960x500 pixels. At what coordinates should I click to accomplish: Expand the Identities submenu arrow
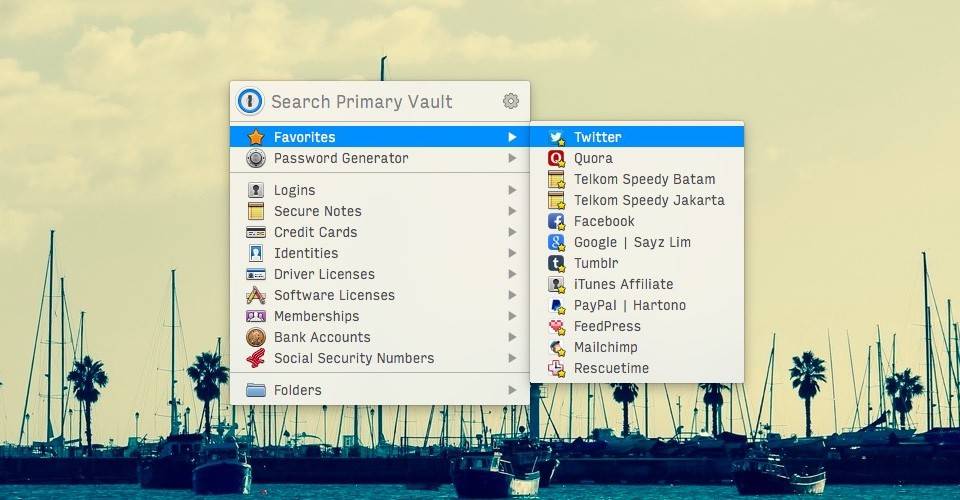point(512,253)
